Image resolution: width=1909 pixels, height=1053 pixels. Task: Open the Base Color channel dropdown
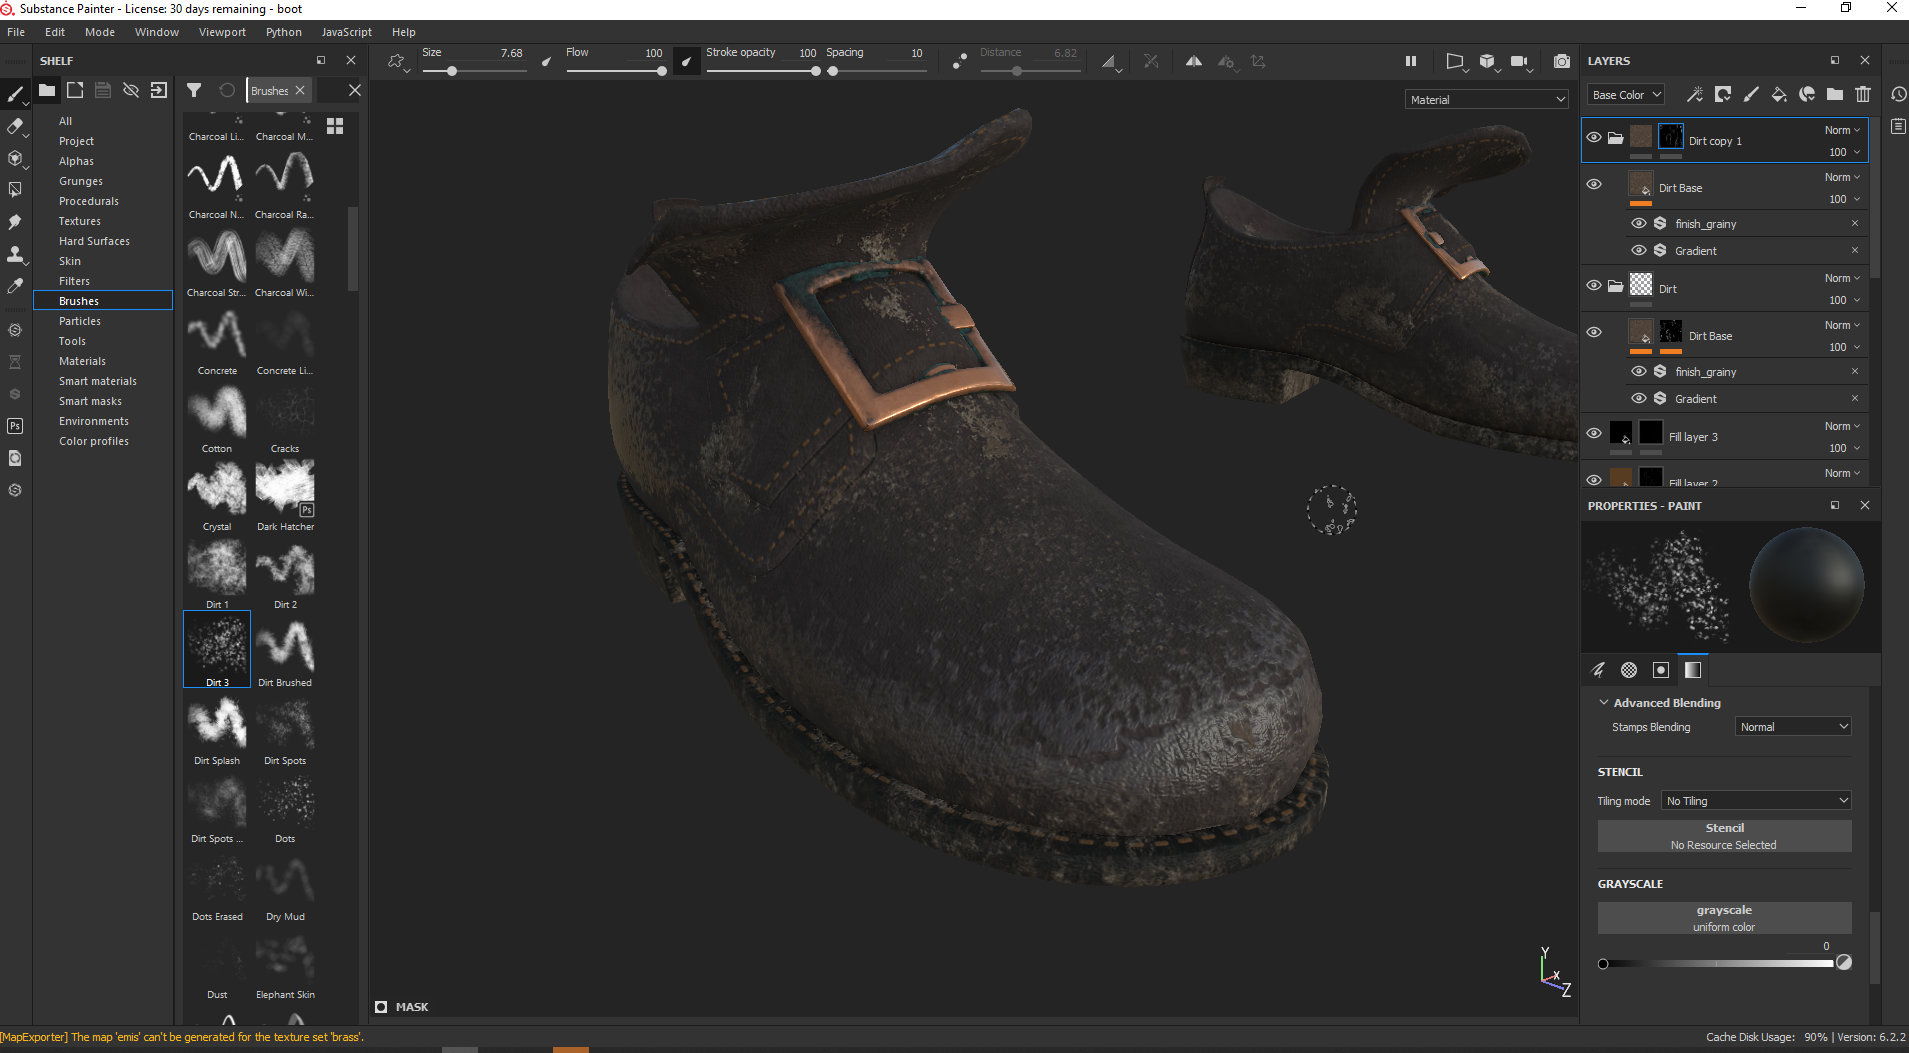[x=1626, y=95]
